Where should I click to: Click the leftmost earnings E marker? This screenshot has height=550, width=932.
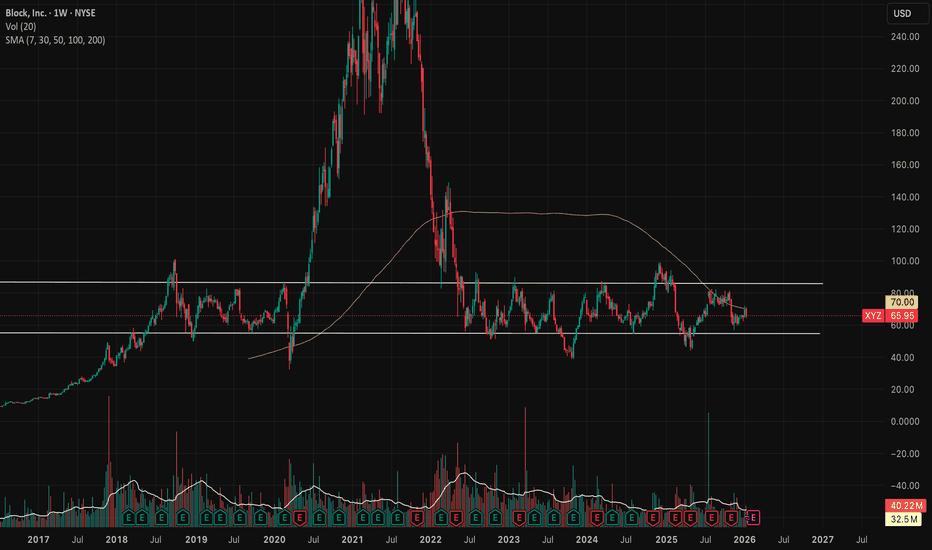[128, 518]
